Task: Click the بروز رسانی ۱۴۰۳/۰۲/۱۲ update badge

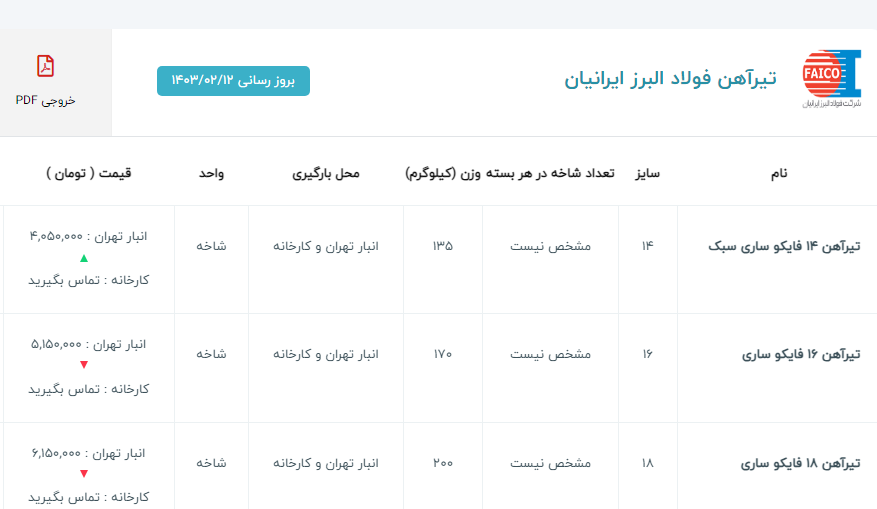Action: pyautogui.click(x=233, y=80)
